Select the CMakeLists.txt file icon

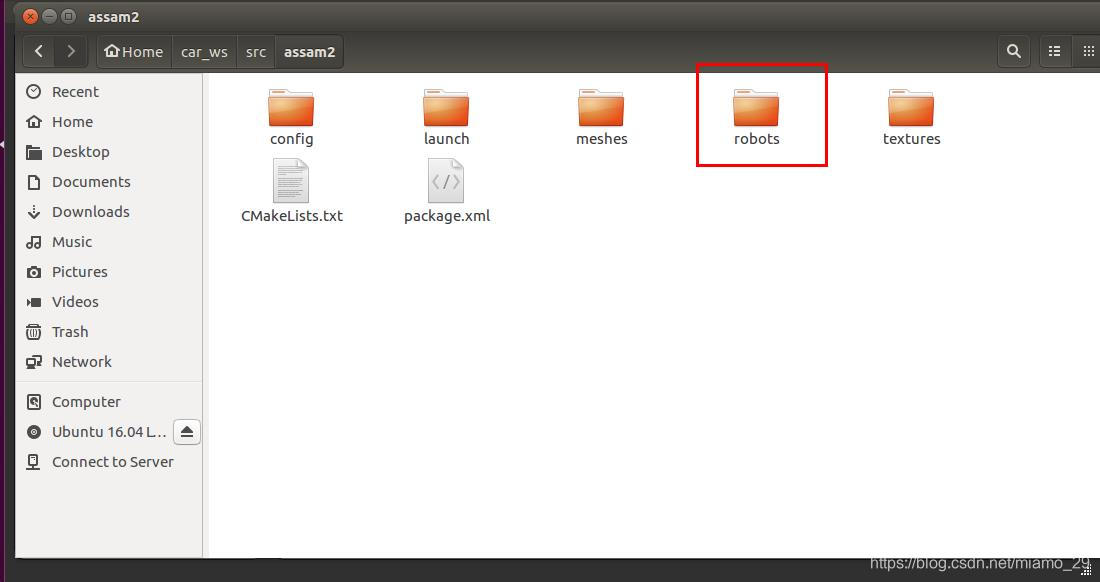291,181
